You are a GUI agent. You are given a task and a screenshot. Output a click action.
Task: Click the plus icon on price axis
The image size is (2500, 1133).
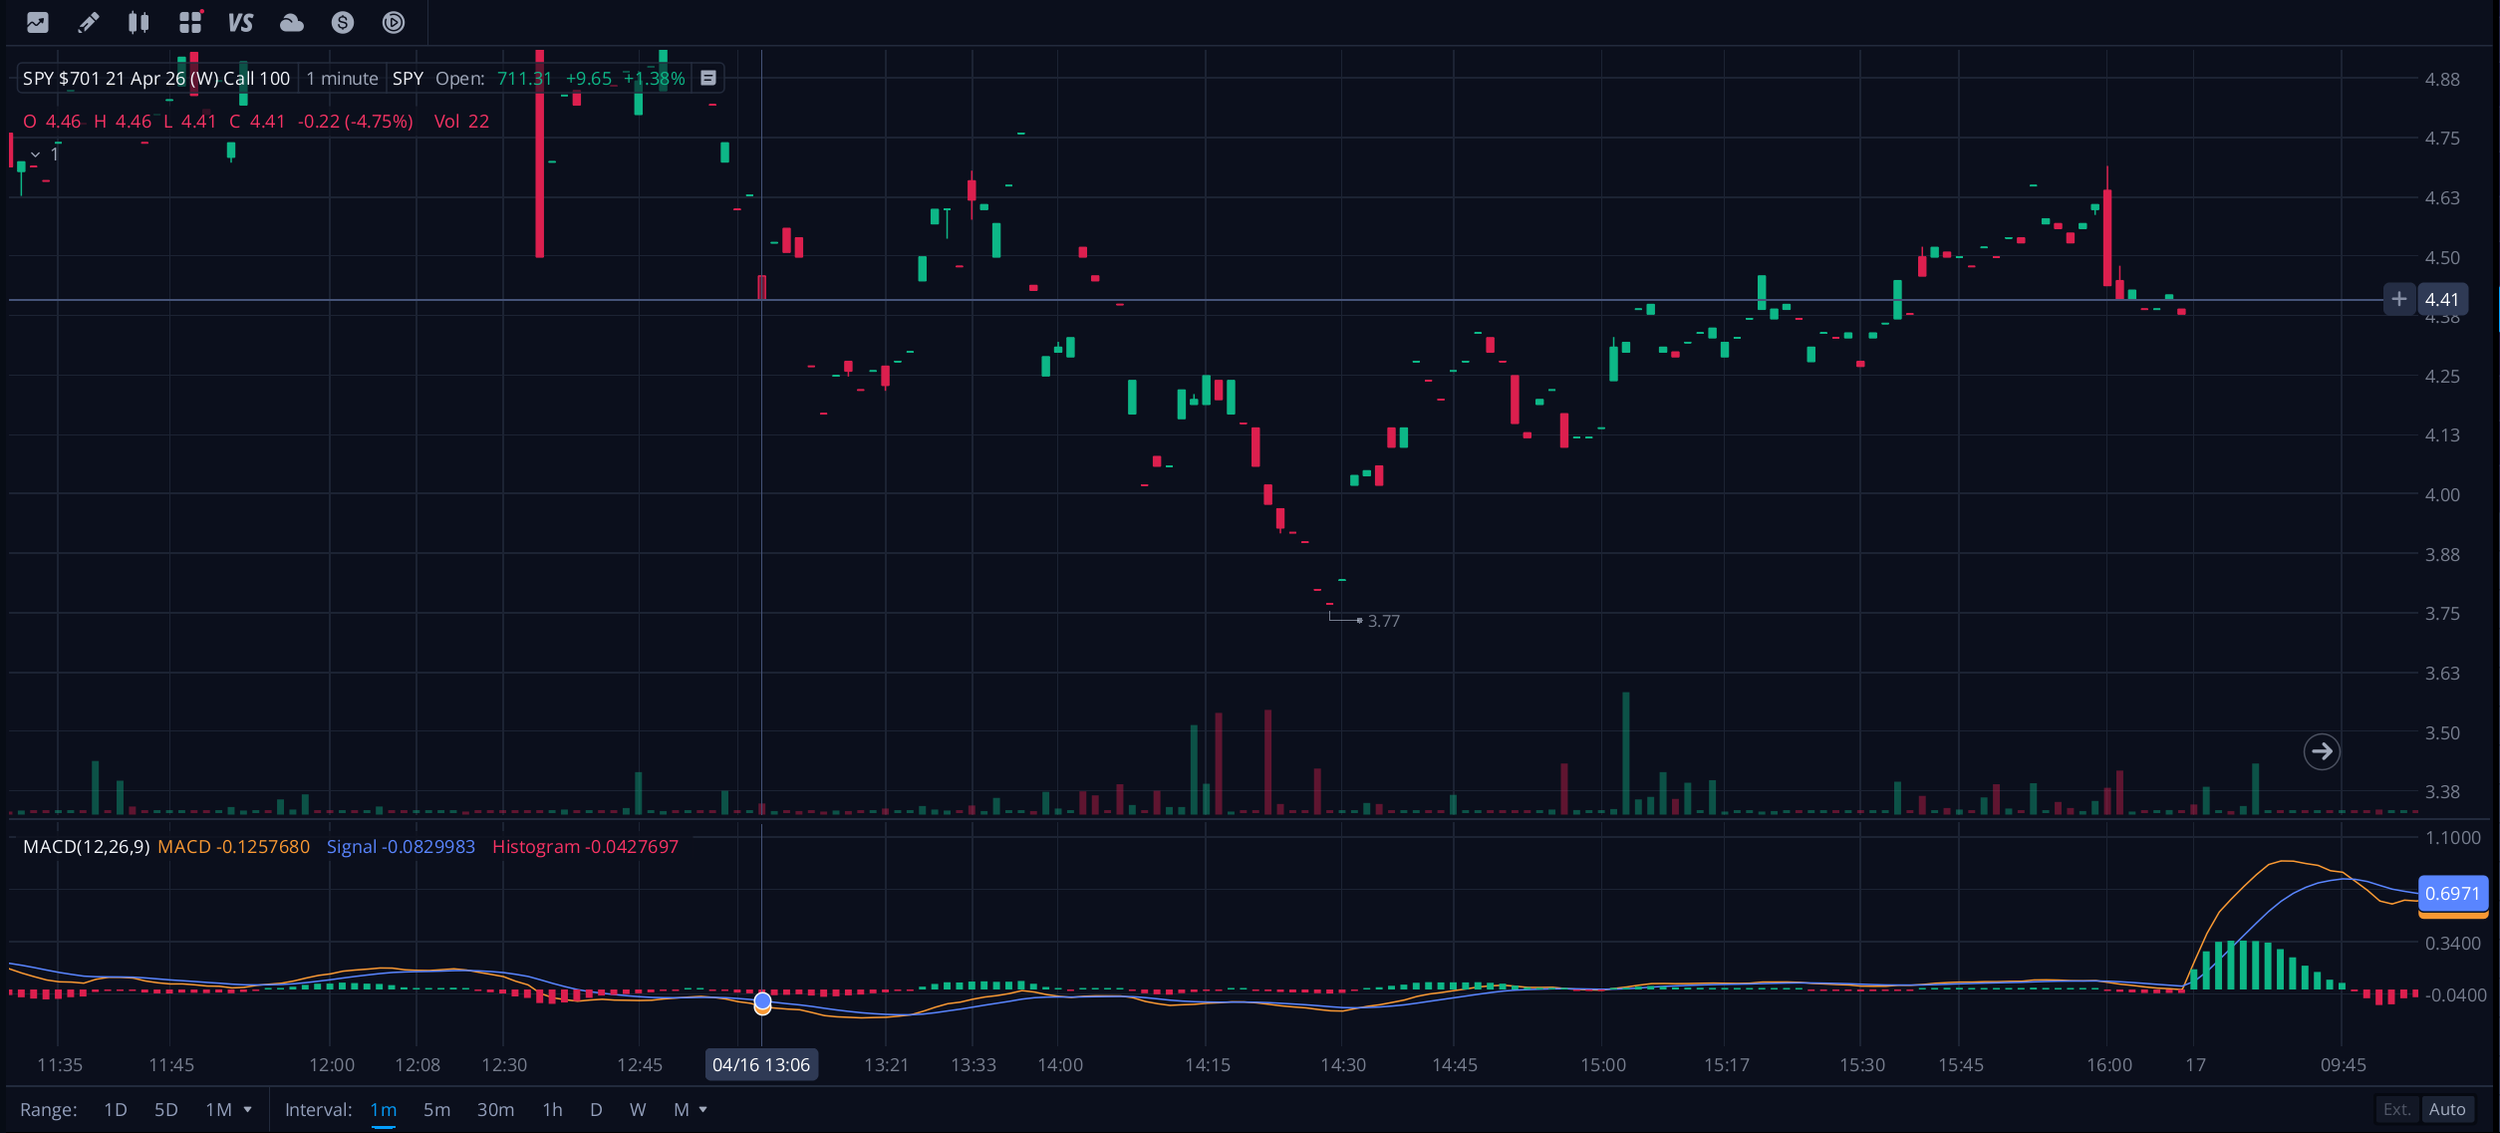click(x=2399, y=299)
